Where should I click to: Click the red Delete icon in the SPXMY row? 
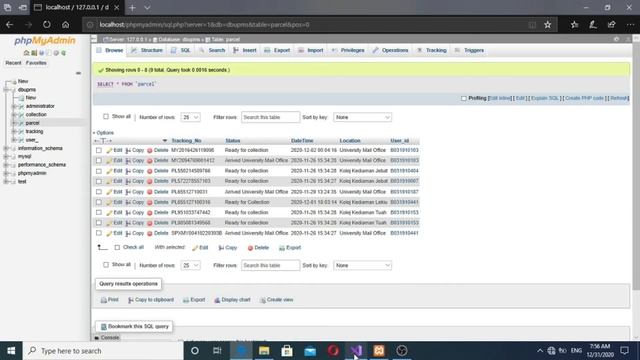point(150,233)
